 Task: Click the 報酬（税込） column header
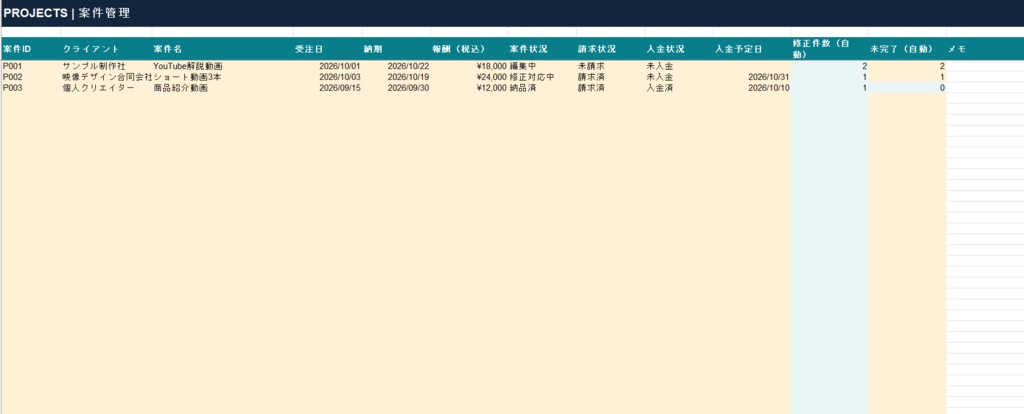(x=469, y=49)
